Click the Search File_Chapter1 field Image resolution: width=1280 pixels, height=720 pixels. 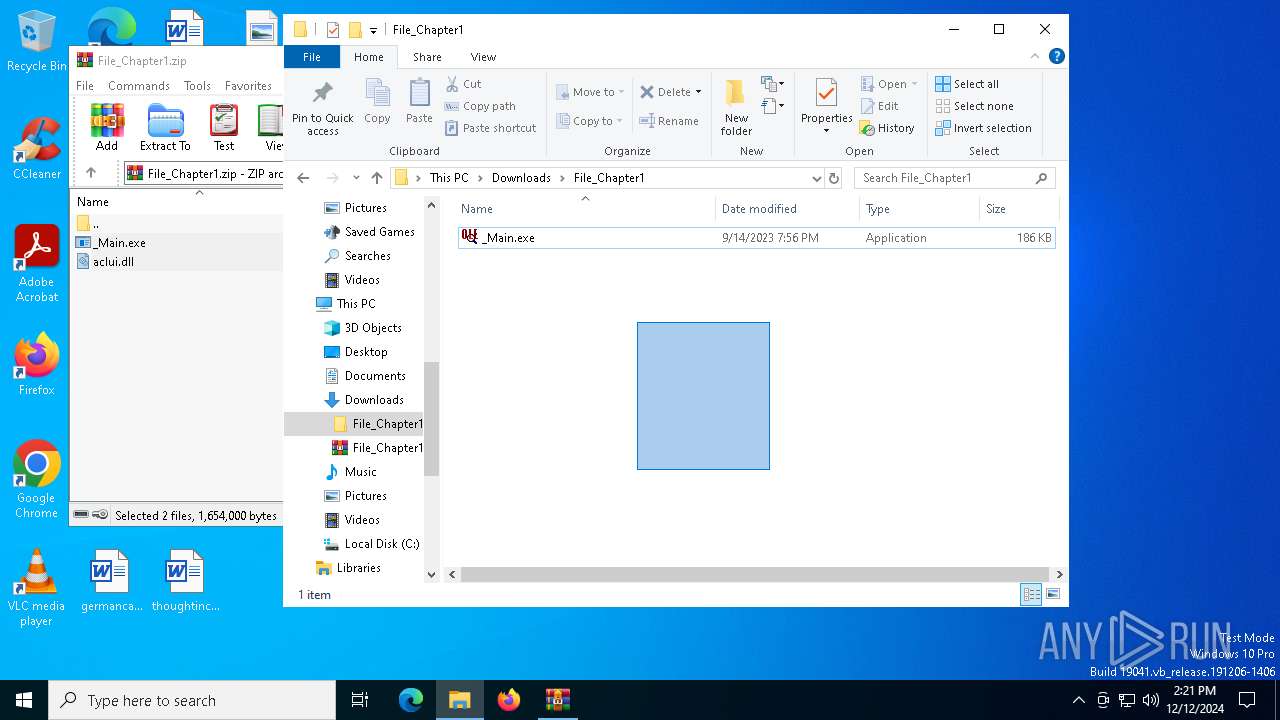[954, 178]
